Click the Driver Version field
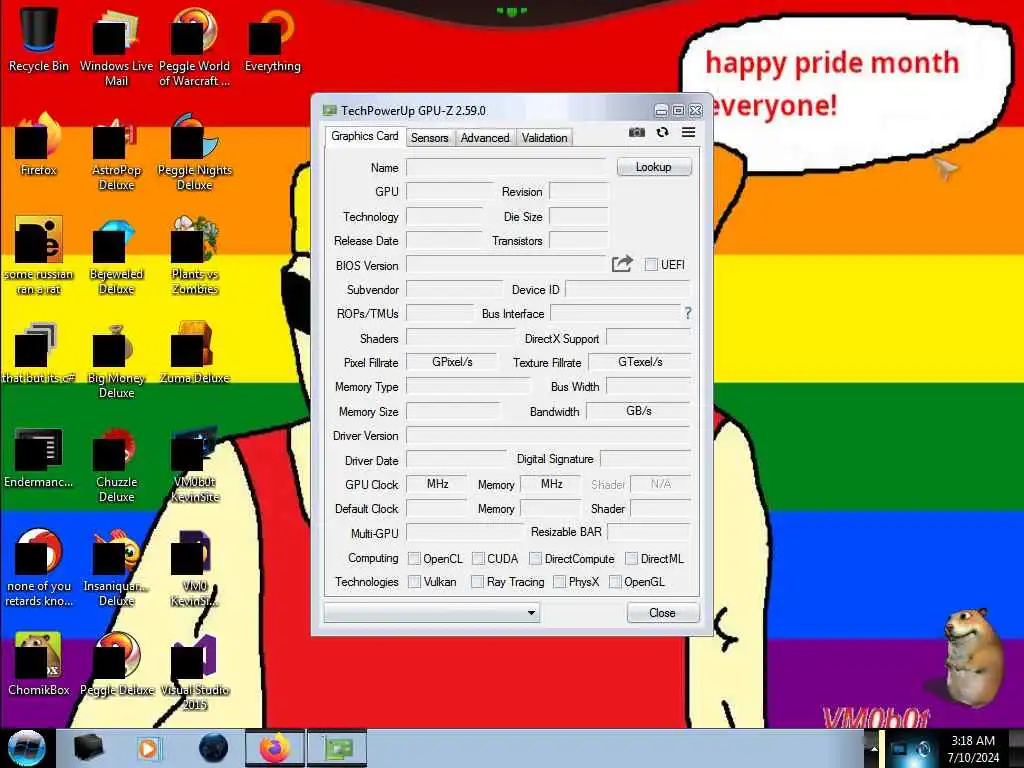 coord(548,436)
